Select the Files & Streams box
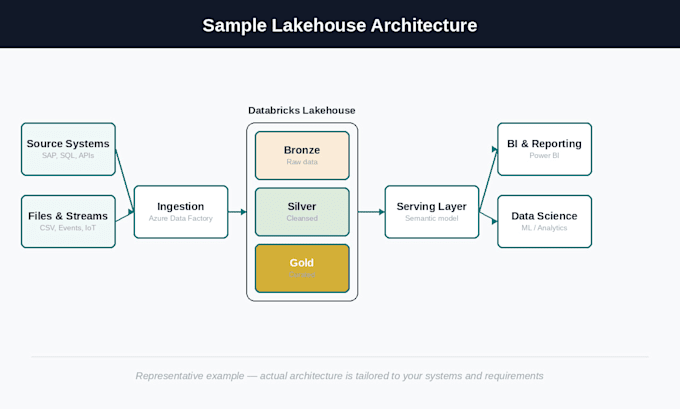The image size is (680, 409). (68, 222)
